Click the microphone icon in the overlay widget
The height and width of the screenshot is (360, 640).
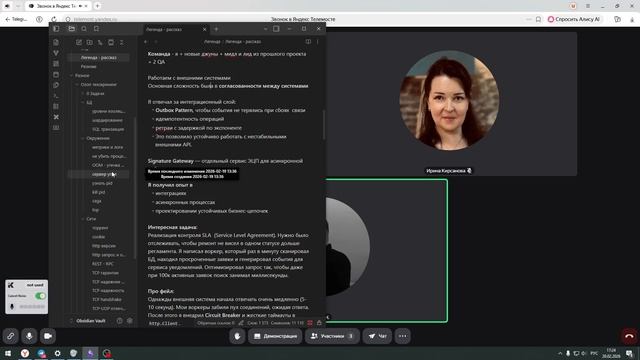click(x=12, y=307)
